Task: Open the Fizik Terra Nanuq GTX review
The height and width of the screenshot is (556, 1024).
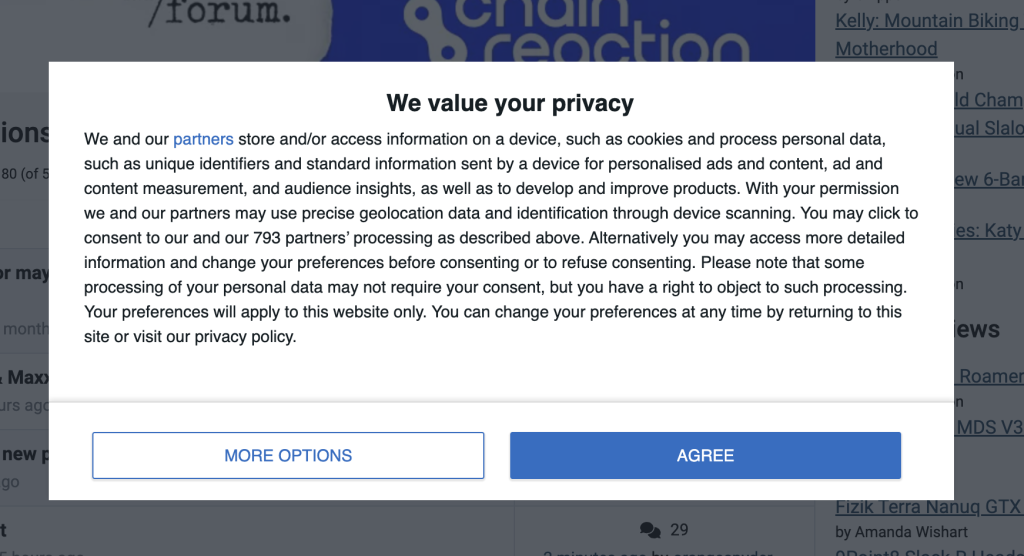Action: [927, 507]
